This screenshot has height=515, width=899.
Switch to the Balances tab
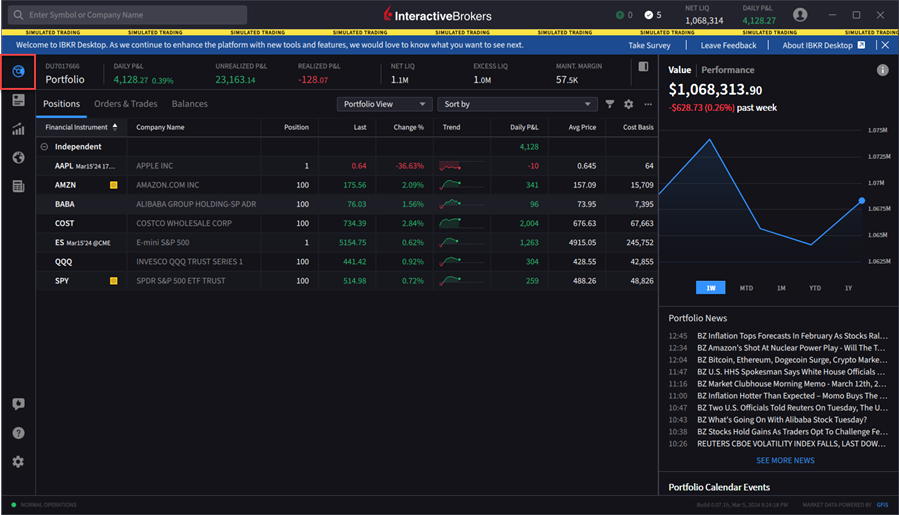pyautogui.click(x=189, y=104)
